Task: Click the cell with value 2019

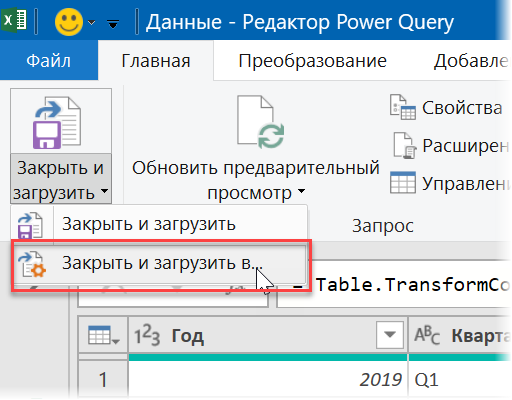Action: pos(268,379)
